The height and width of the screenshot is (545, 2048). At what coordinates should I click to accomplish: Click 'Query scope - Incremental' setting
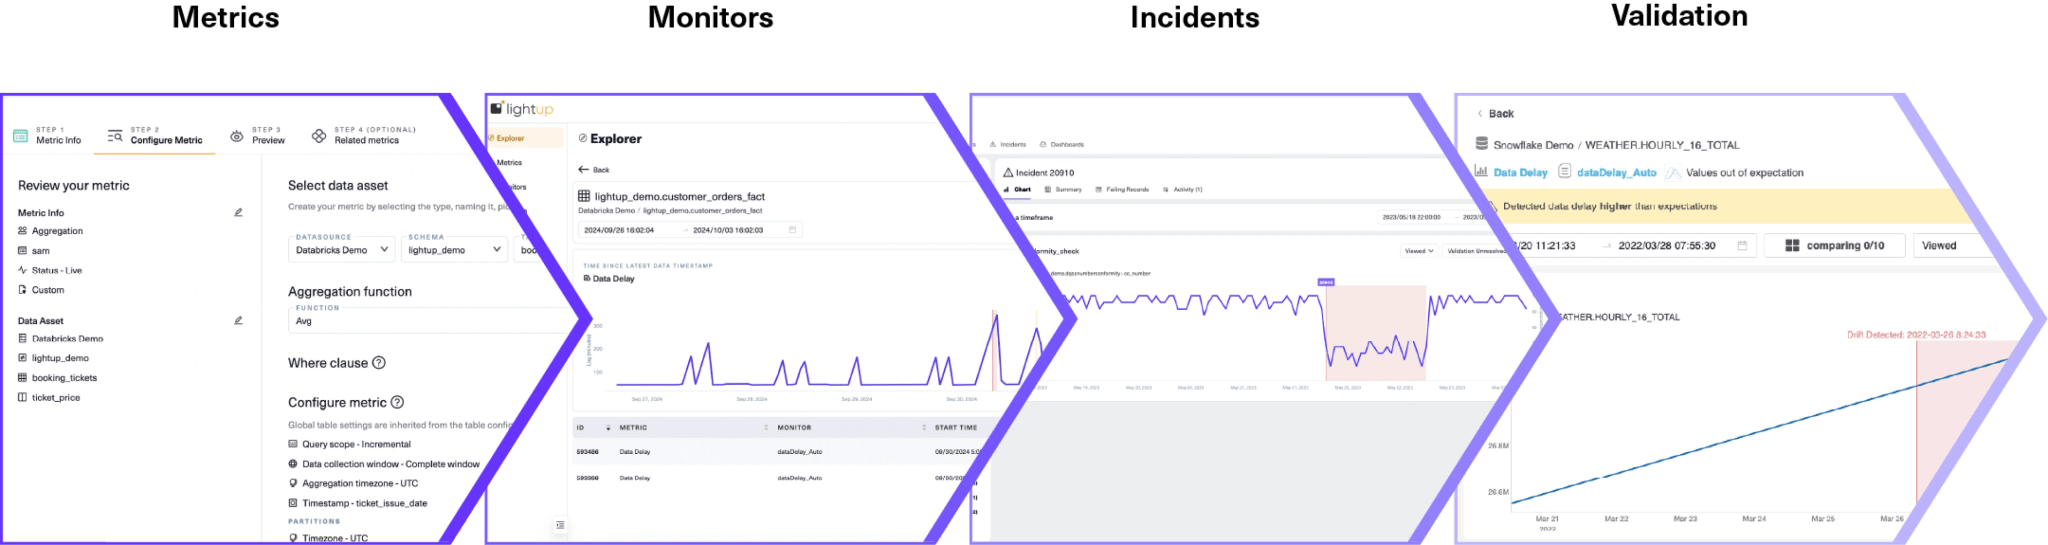point(350,444)
